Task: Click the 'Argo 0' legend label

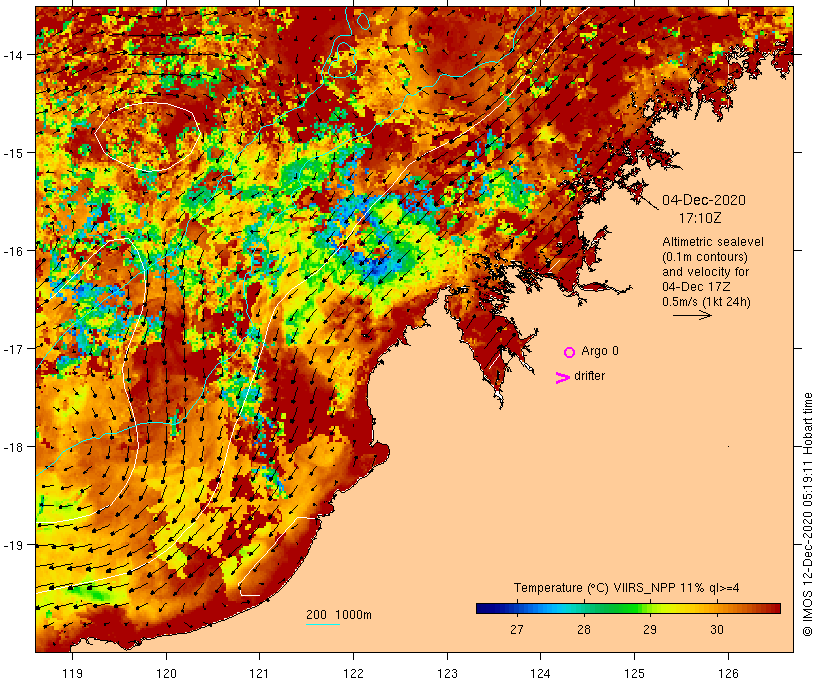Action: tap(600, 351)
